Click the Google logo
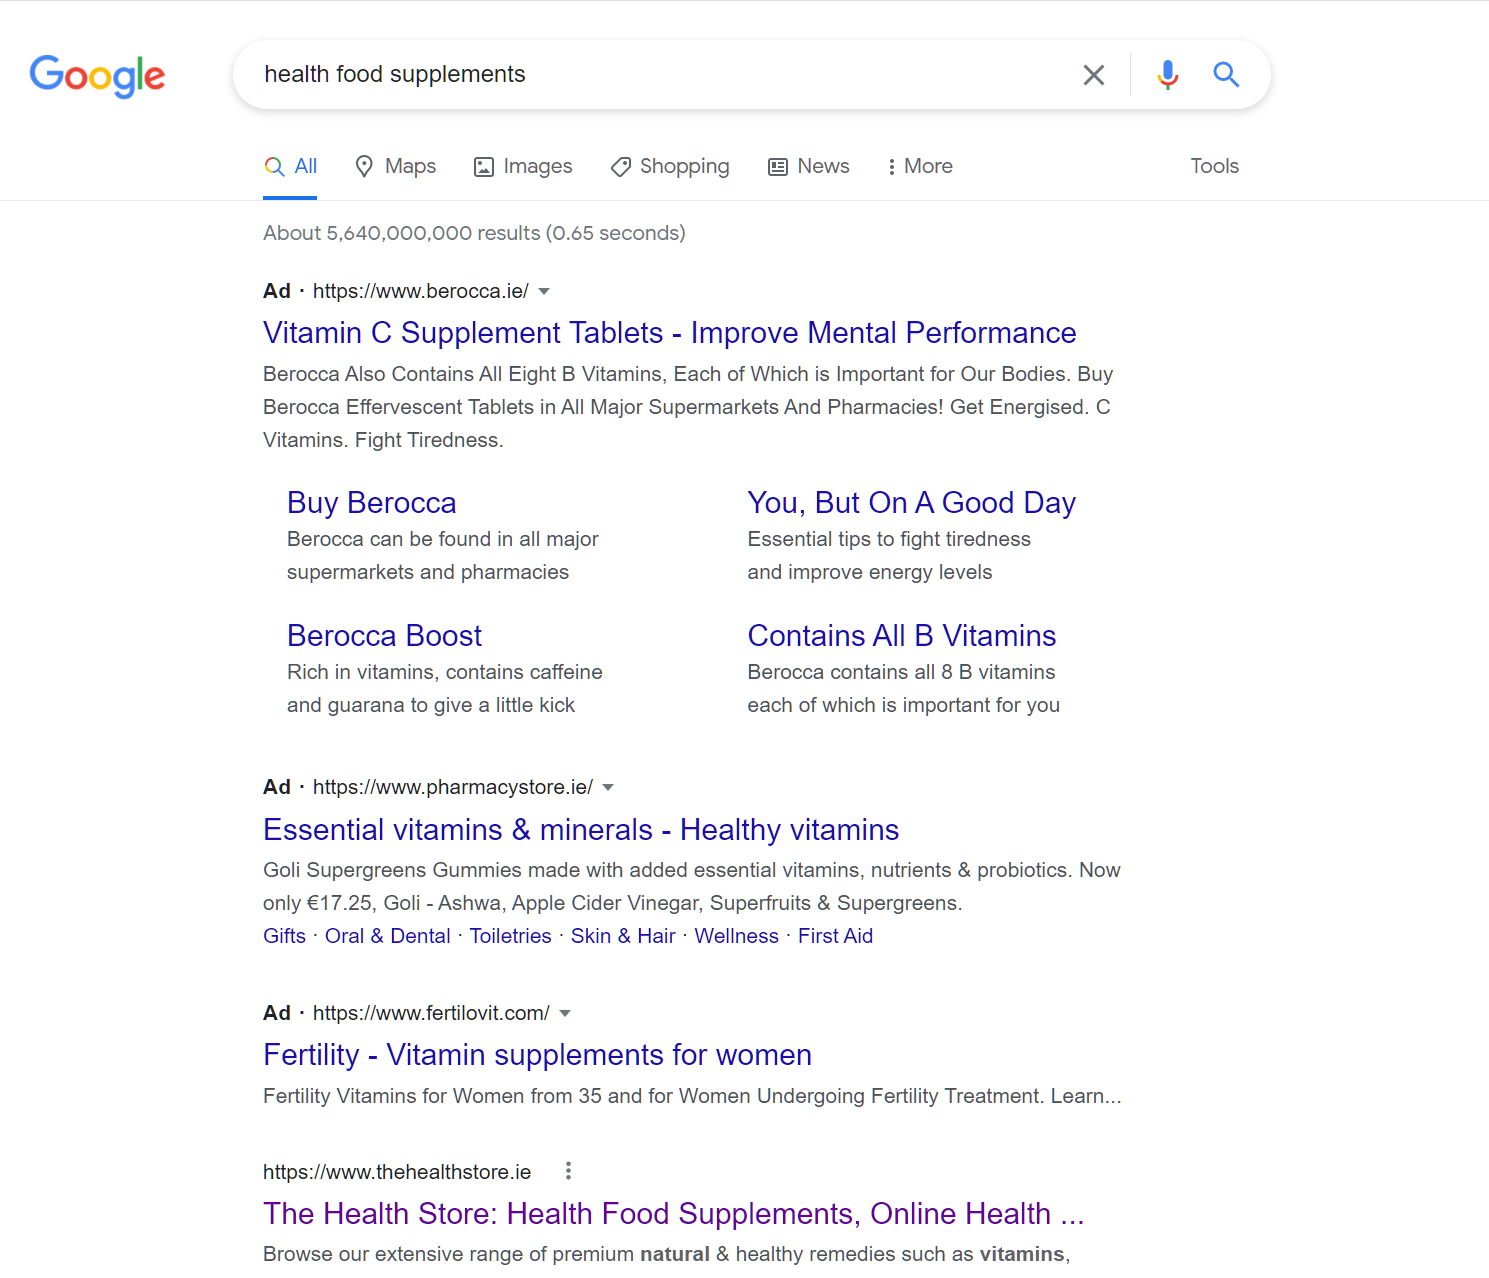The height and width of the screenshot is (1278, 1489). 97,76
